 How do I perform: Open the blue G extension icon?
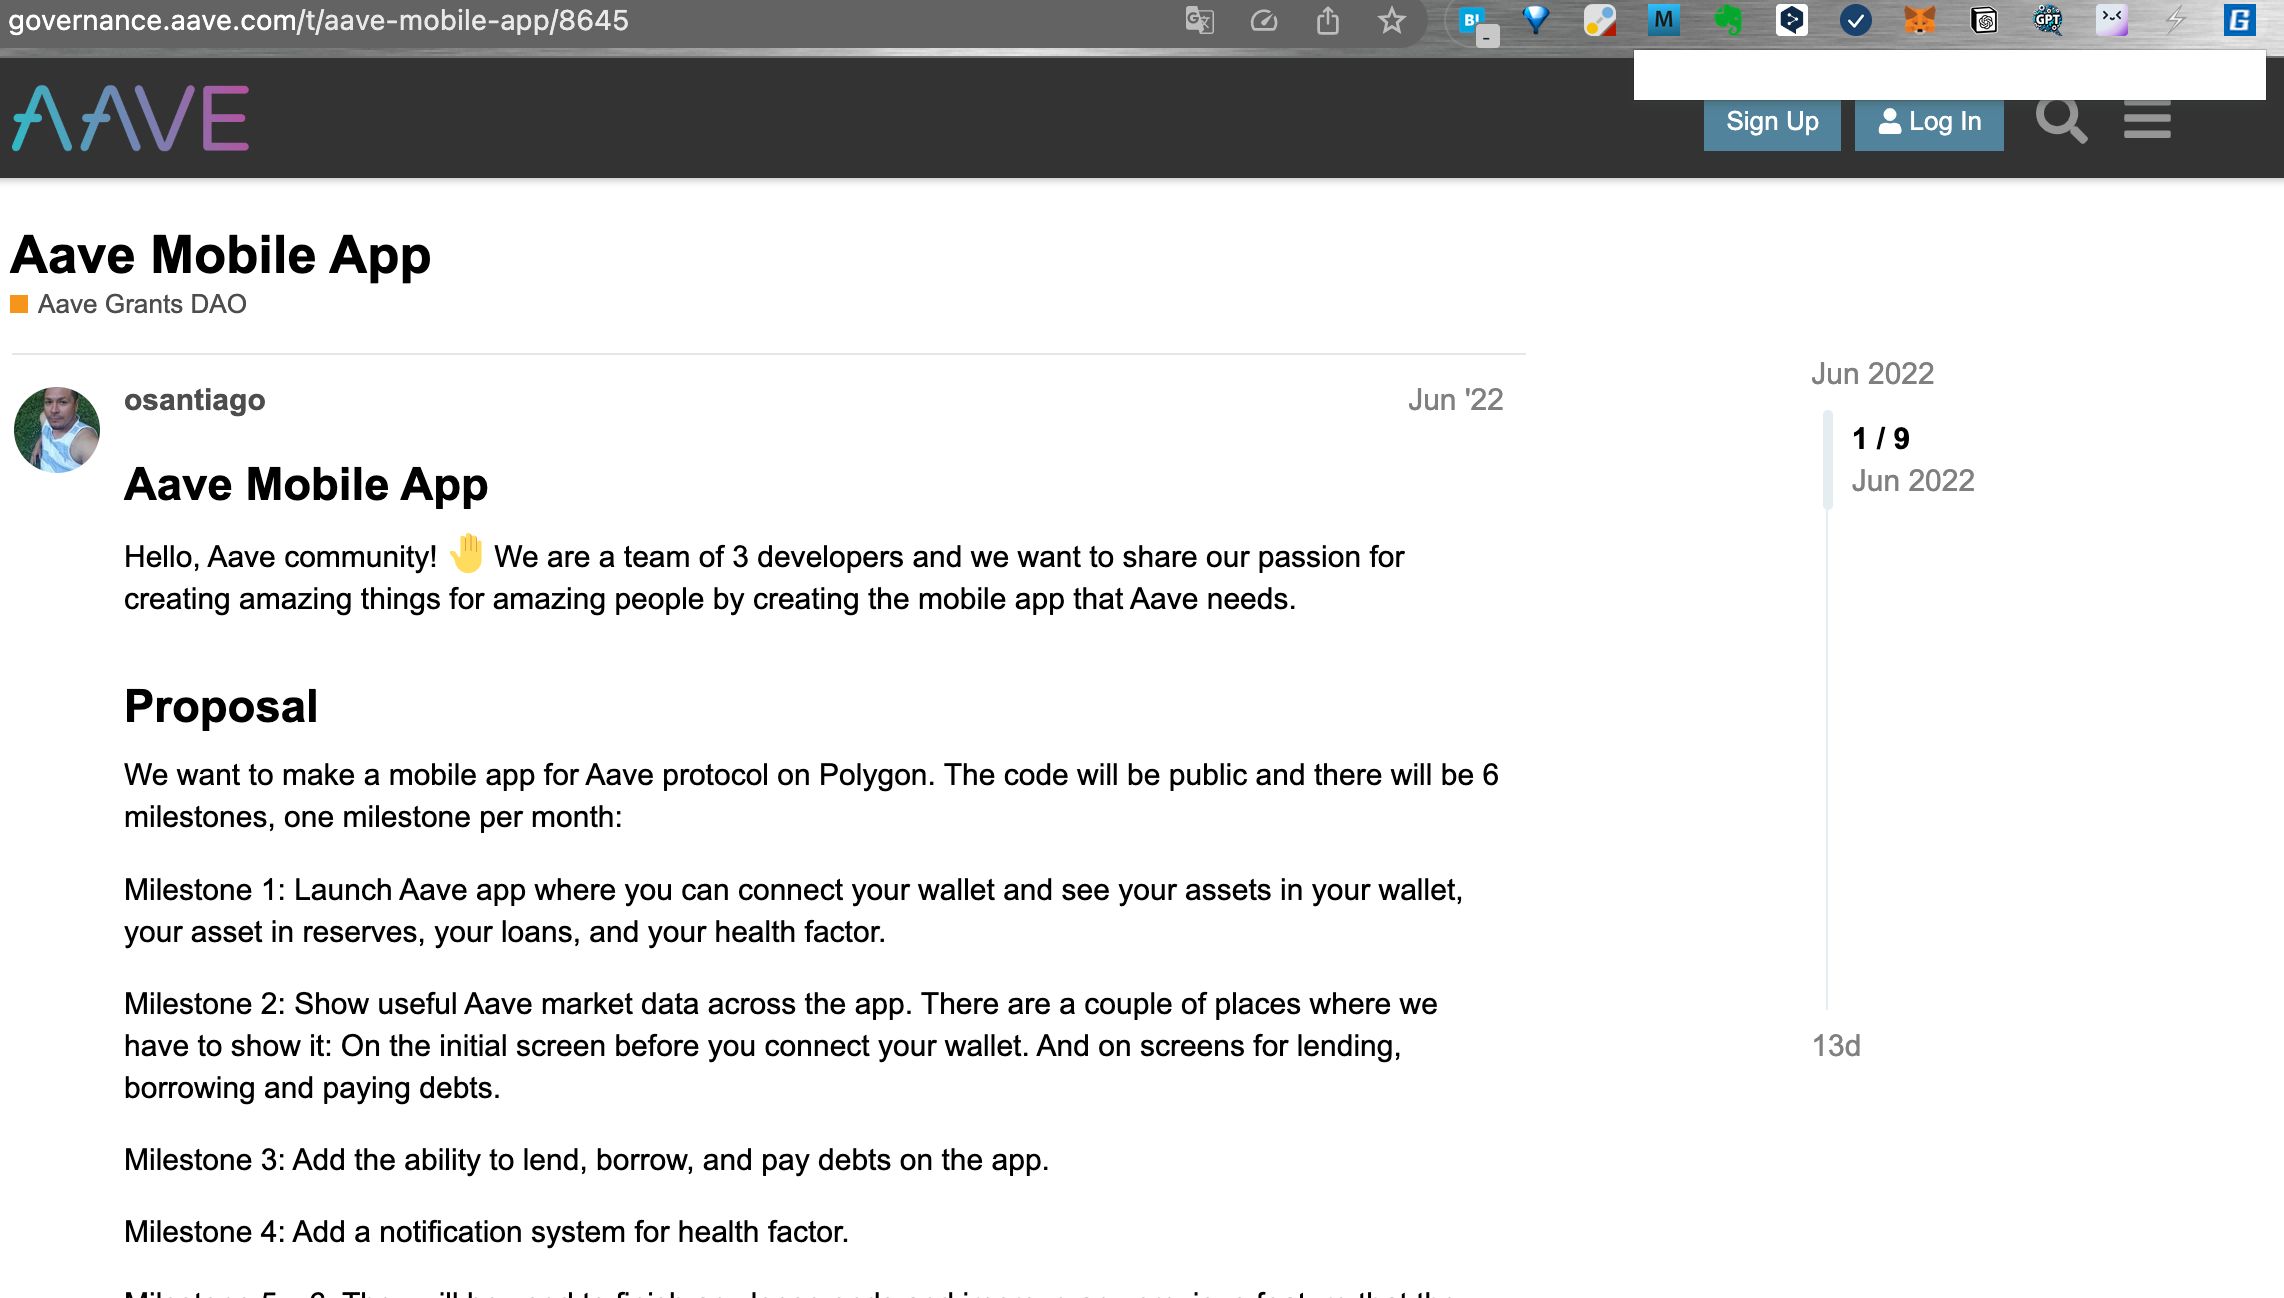coord(2240,20)
